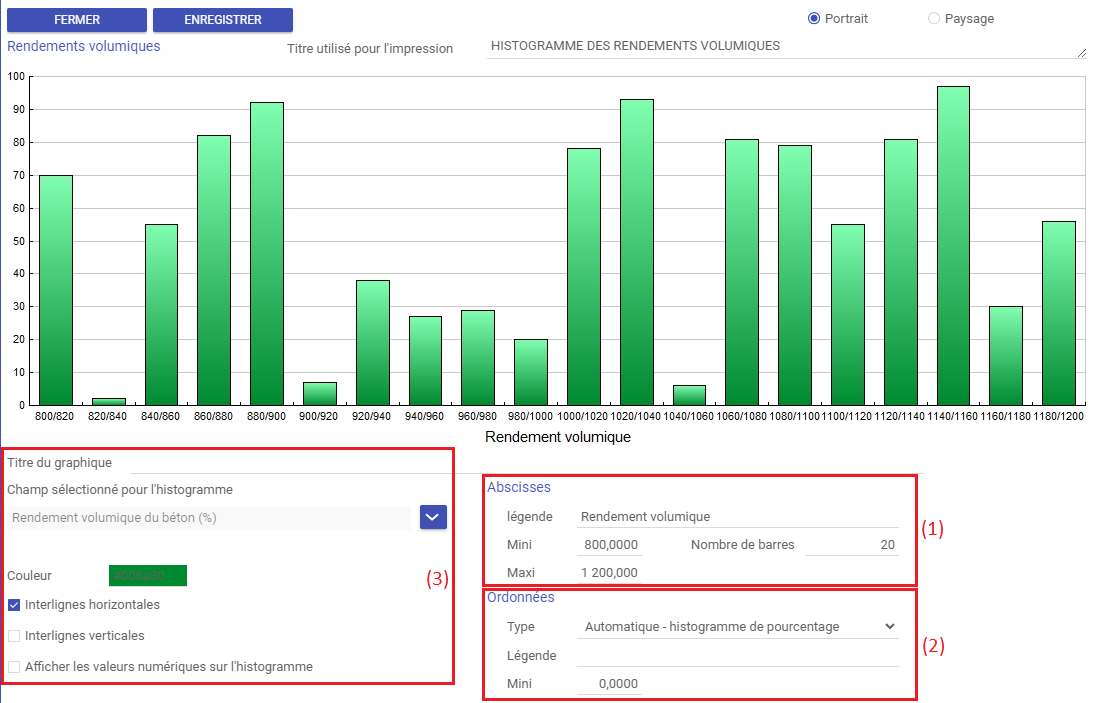Image resolution: width=1114 pixels, height=703 pixels.
Task: Click the Abscisses Mini field 800,0000
Action: coord(610,545)
